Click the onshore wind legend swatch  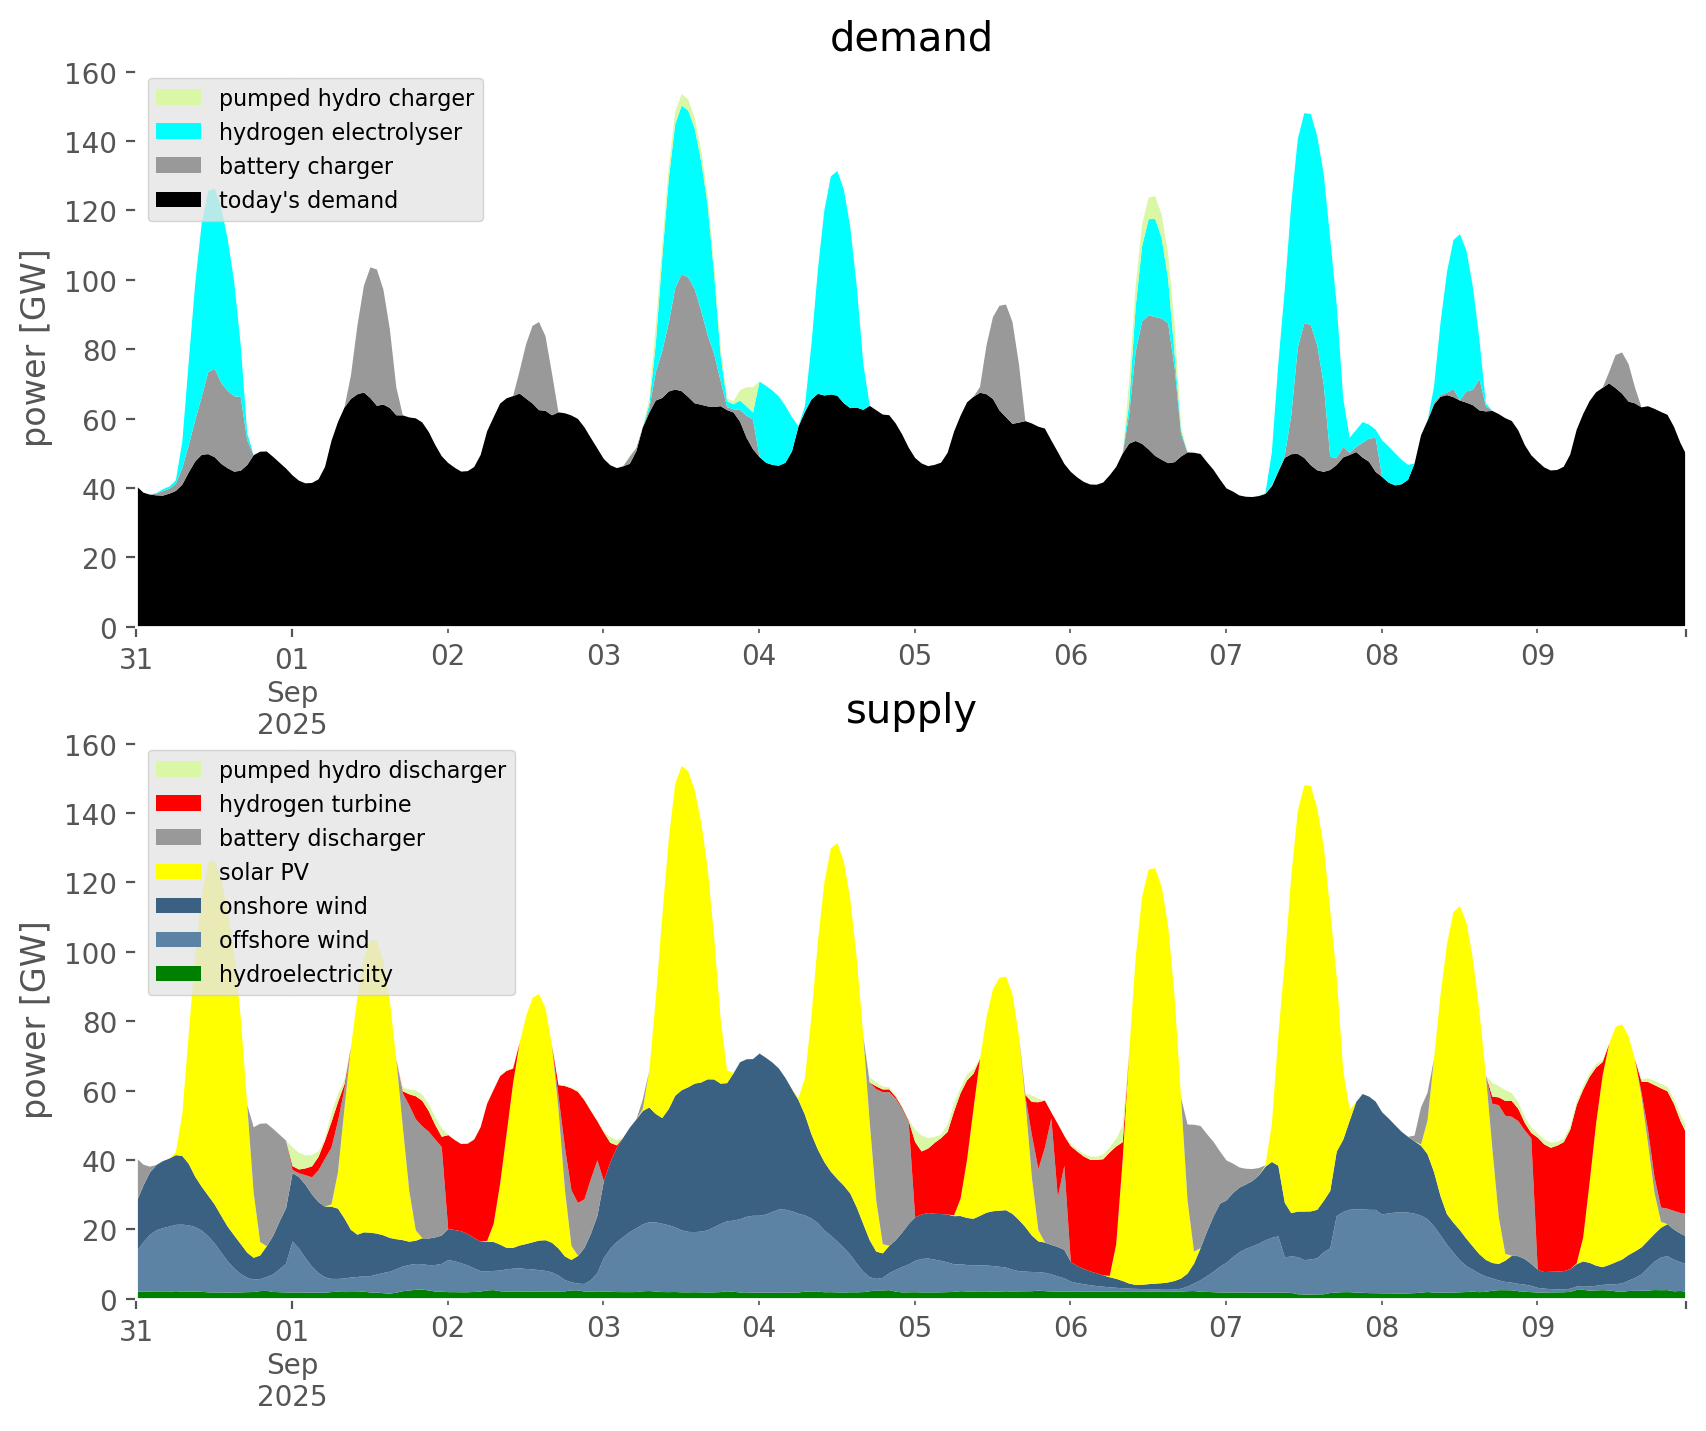pyautogui.click(x=179, y=906)
